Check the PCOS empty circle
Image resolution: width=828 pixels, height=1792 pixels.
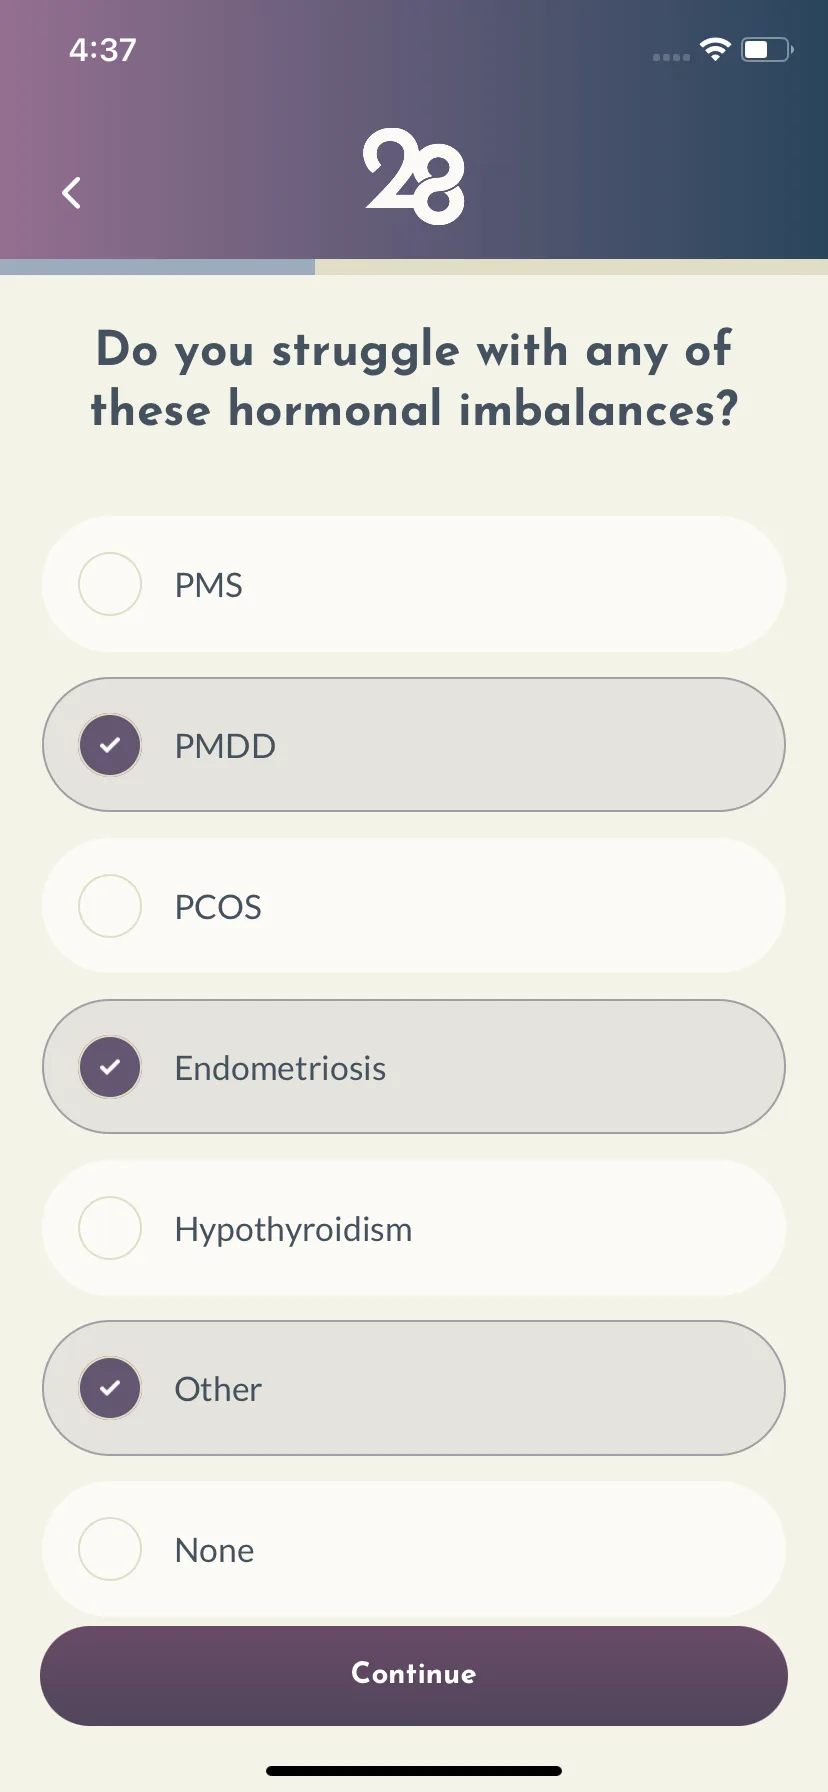(110, 906)
